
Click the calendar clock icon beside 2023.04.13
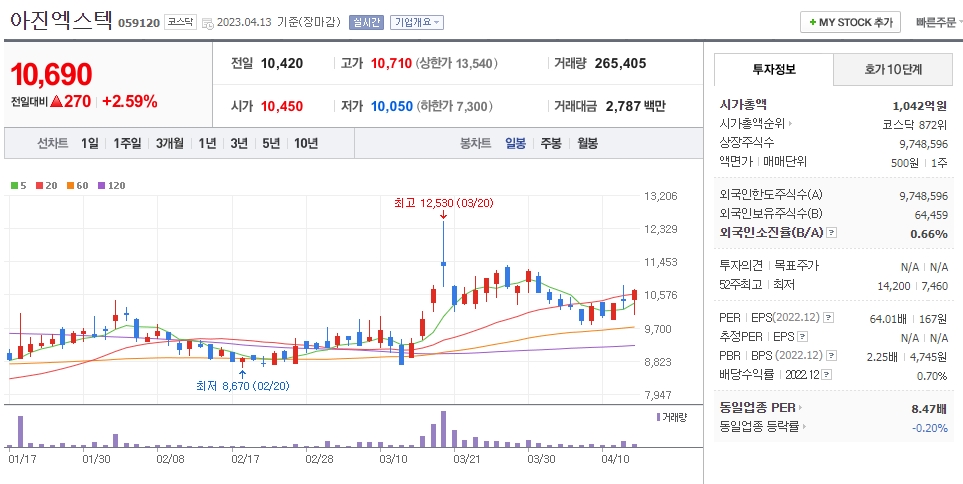[x=208, y=23]
